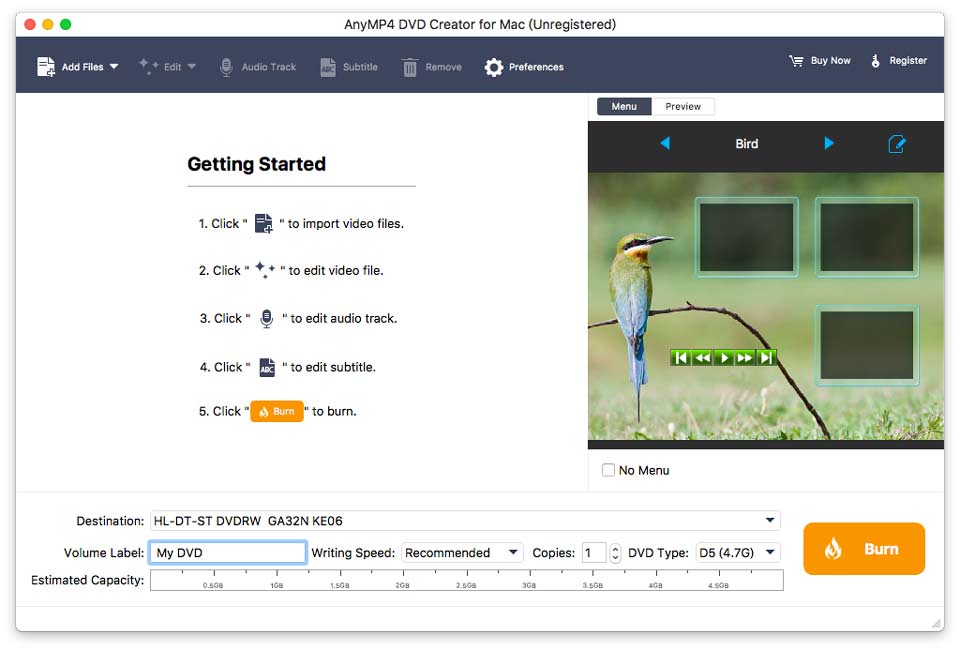Click the next menu template arrow beside Bird
Screen dimensions: 960x651
pos(828,143)
